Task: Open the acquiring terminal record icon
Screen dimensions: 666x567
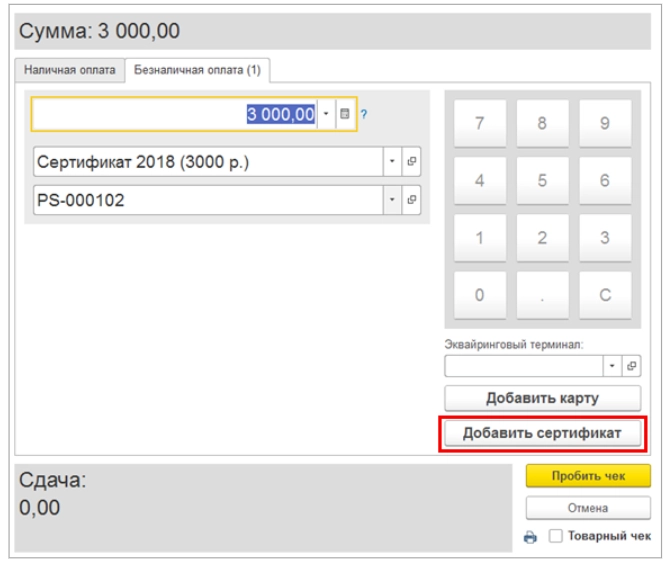Action: (631, 366)
